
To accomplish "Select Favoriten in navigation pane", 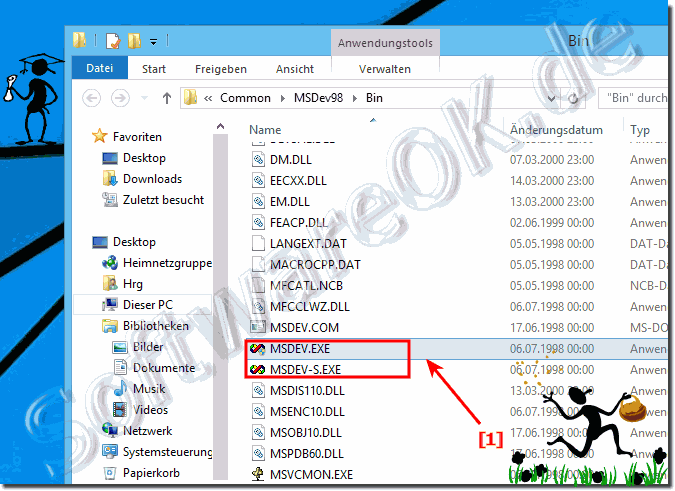I will click(128, 136).
